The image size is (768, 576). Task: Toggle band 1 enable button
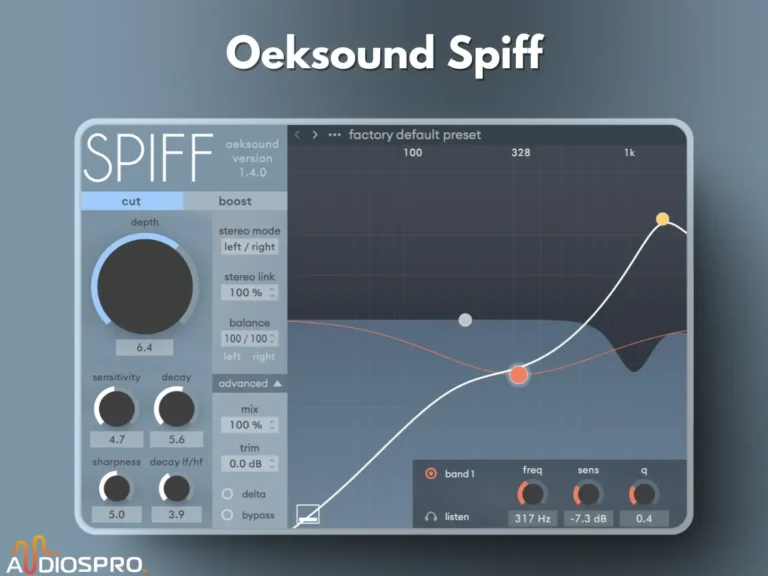[x=431, y=473]
